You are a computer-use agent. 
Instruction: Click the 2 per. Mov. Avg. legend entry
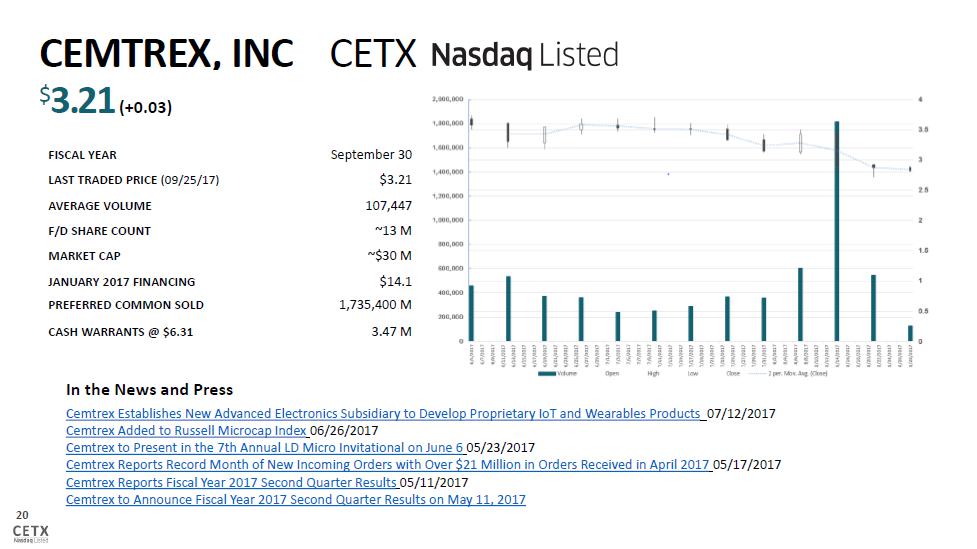click(795, 374)
